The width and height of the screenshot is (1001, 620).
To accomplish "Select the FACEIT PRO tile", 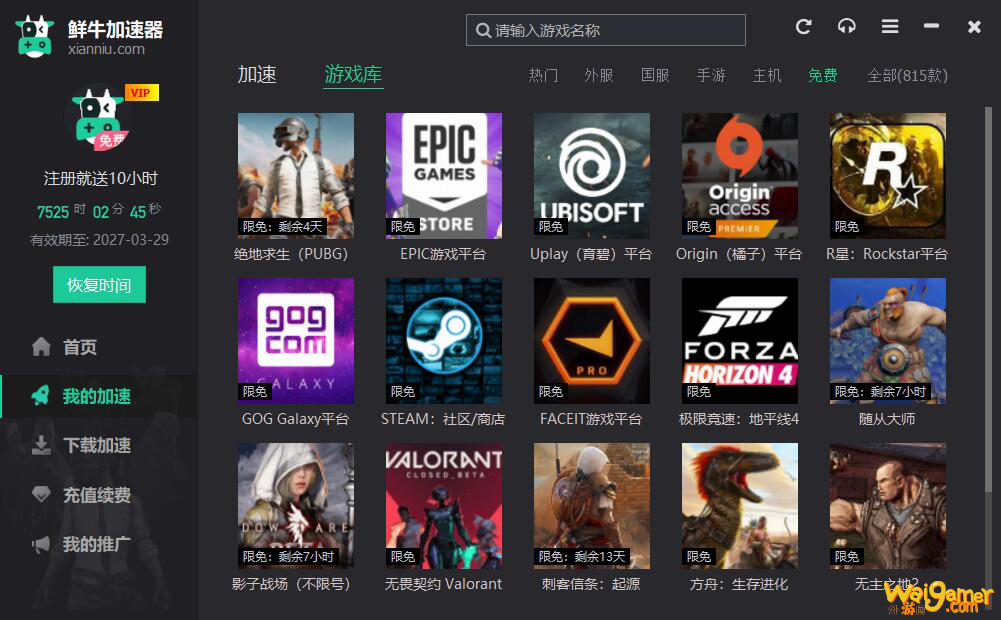I will pyautogui.click(x=592, y=340).
